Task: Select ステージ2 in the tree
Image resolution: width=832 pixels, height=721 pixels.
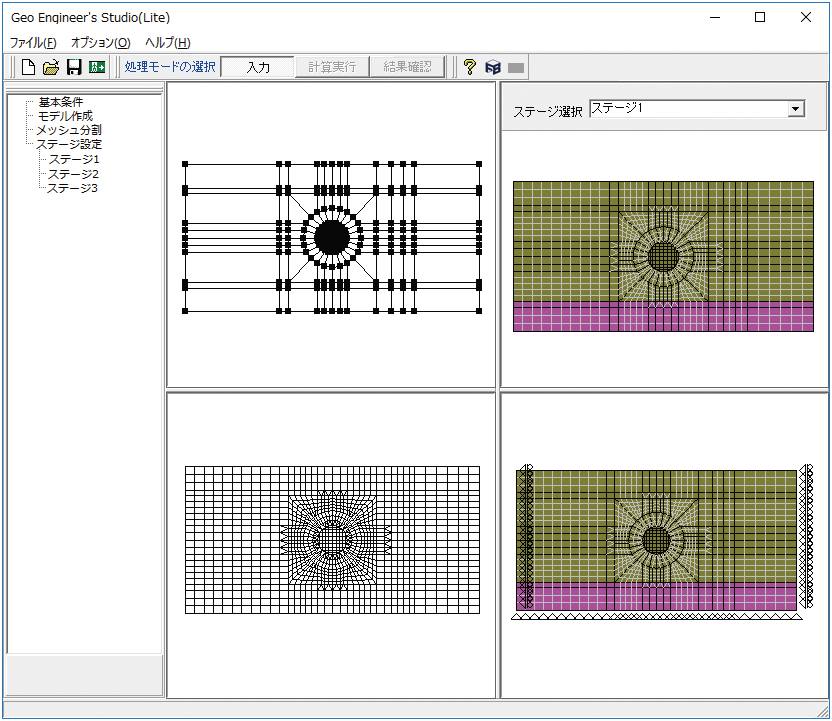Action: tap(74, 174)
